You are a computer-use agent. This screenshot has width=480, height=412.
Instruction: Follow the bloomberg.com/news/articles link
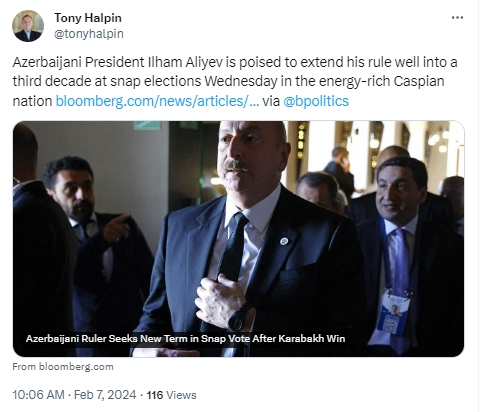click(157, 101)
